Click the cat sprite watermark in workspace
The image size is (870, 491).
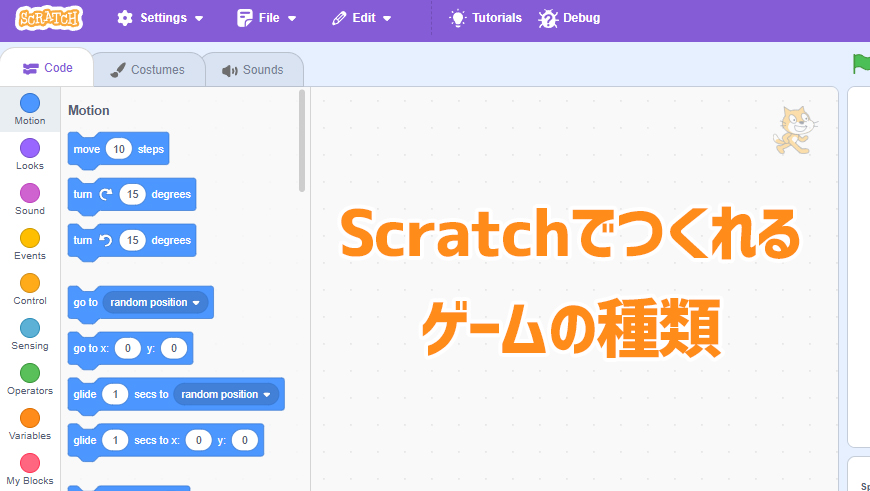tap(795, 131)
